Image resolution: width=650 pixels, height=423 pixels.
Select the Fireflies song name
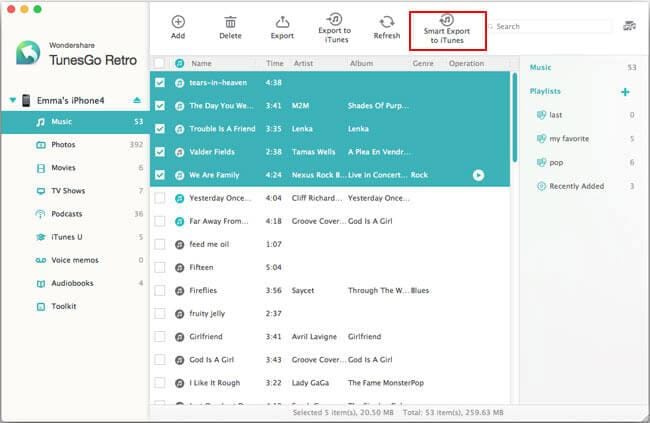(x=203, y=291)
